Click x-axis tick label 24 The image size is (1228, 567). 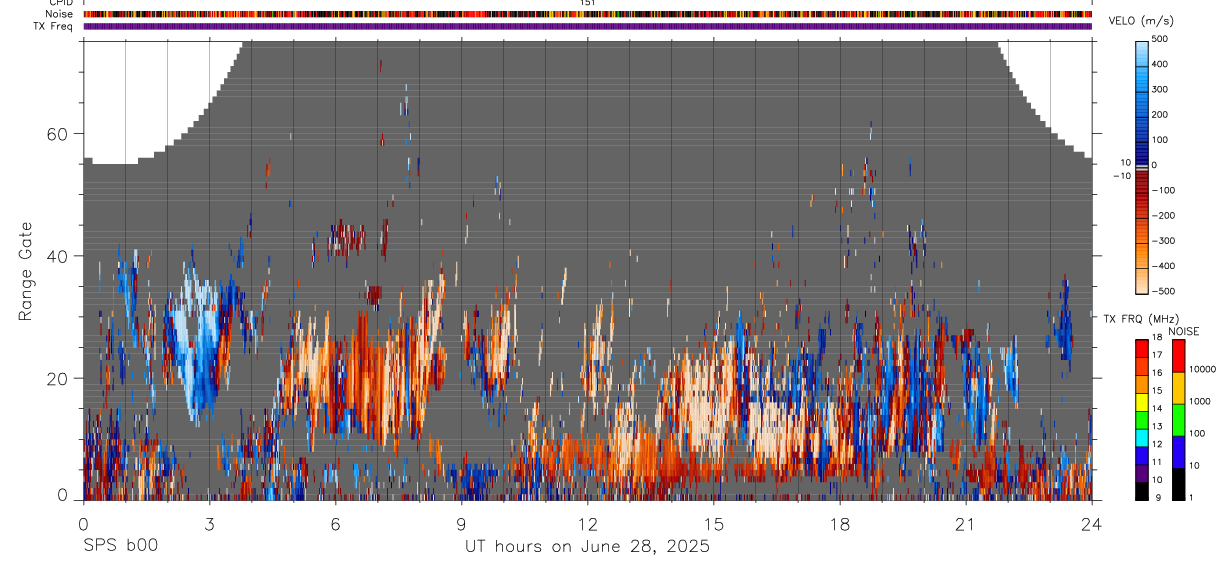(1091, 524)
